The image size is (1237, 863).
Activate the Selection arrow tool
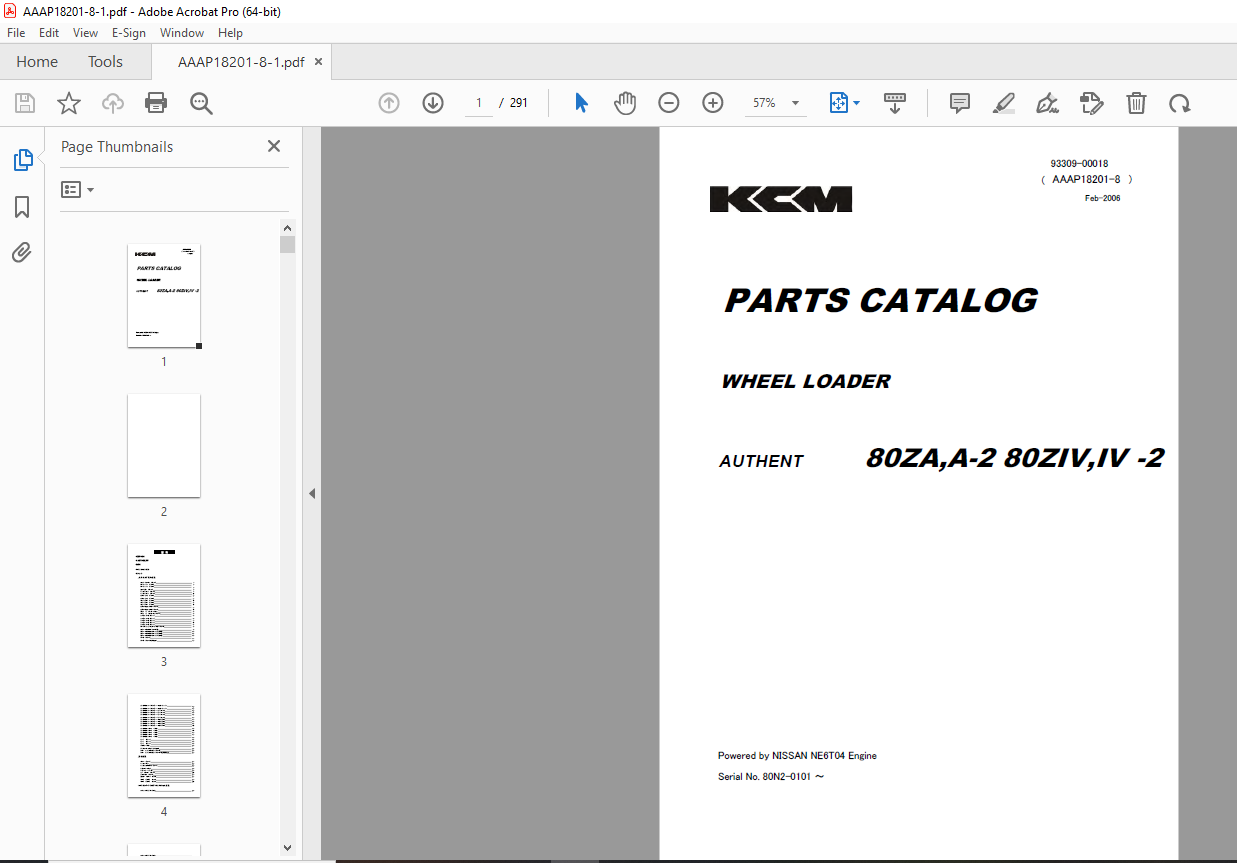[x=581, y=103]
